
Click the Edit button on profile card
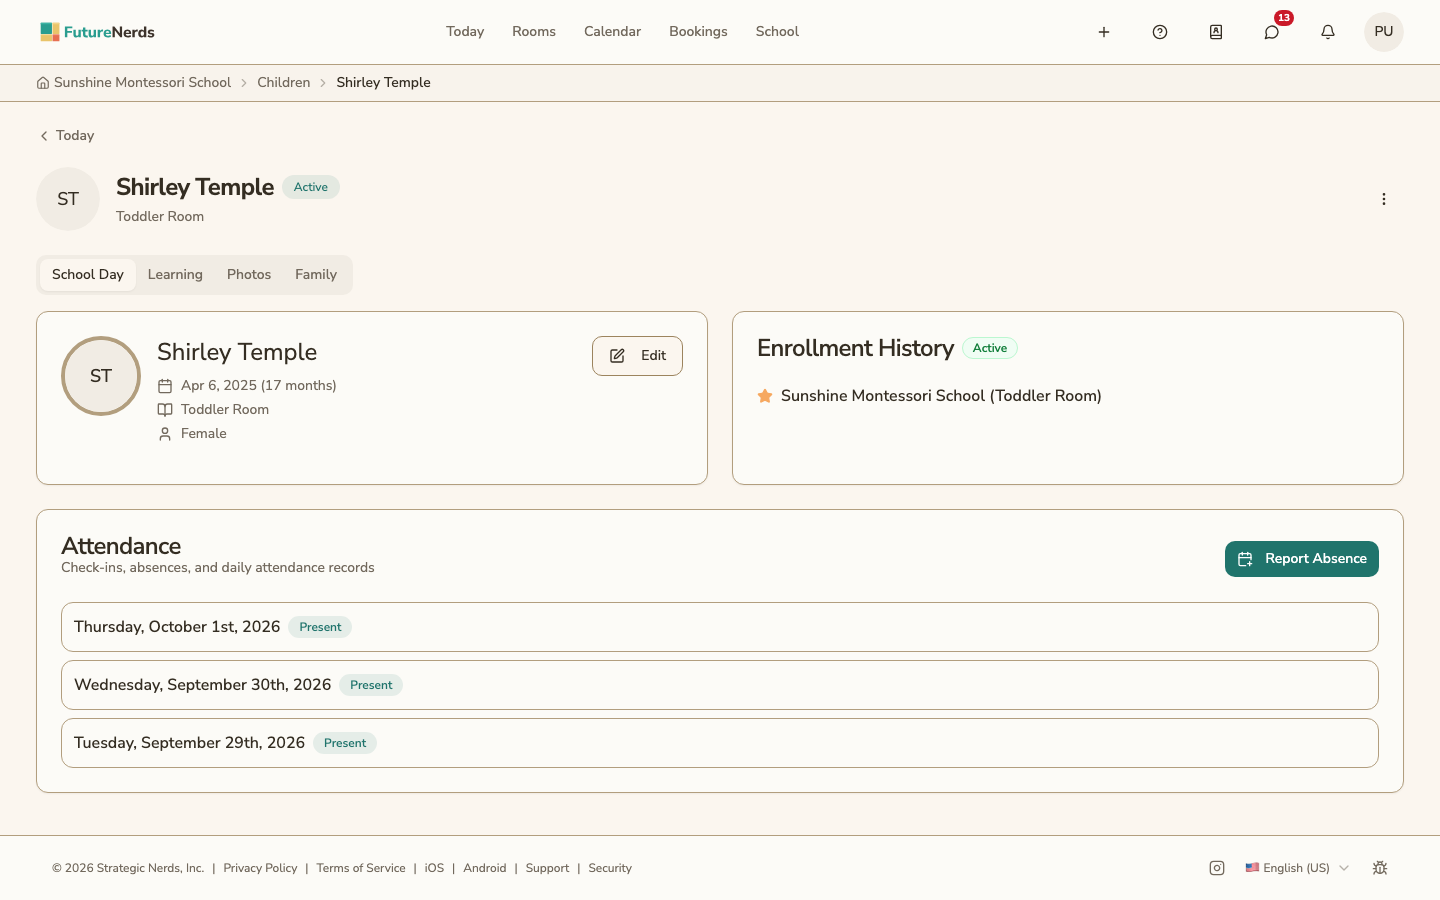(637, 356)
